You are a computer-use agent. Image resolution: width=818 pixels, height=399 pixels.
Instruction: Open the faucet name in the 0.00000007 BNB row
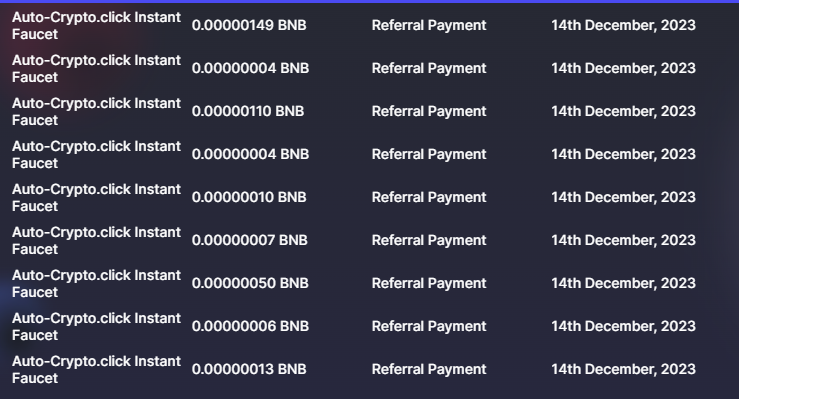[97, 240]
